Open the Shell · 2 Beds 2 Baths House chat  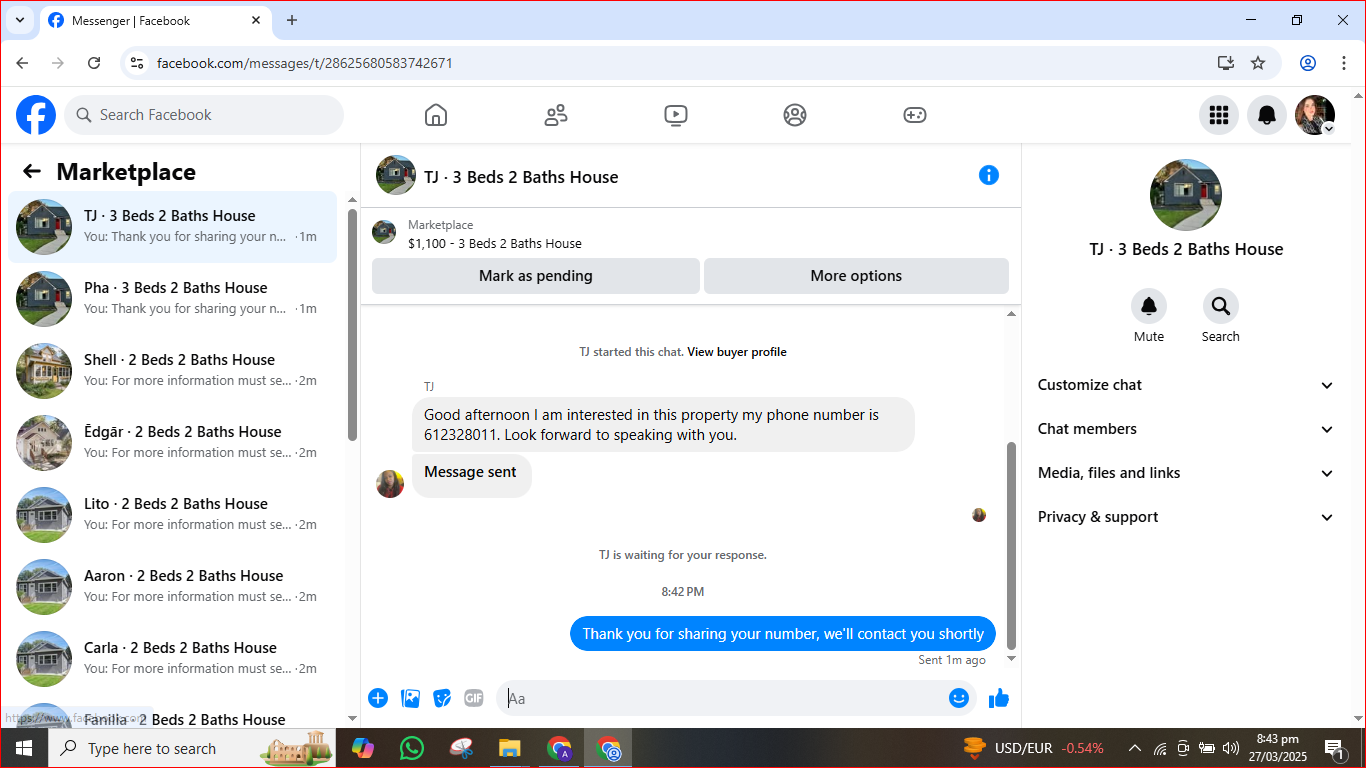173,371
